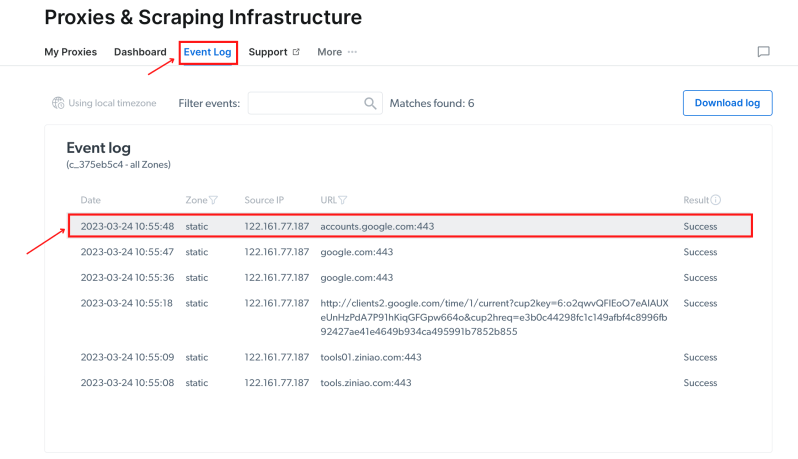
Task: Open the chat feedback icon at top right
Action: [x=763, y=52]
